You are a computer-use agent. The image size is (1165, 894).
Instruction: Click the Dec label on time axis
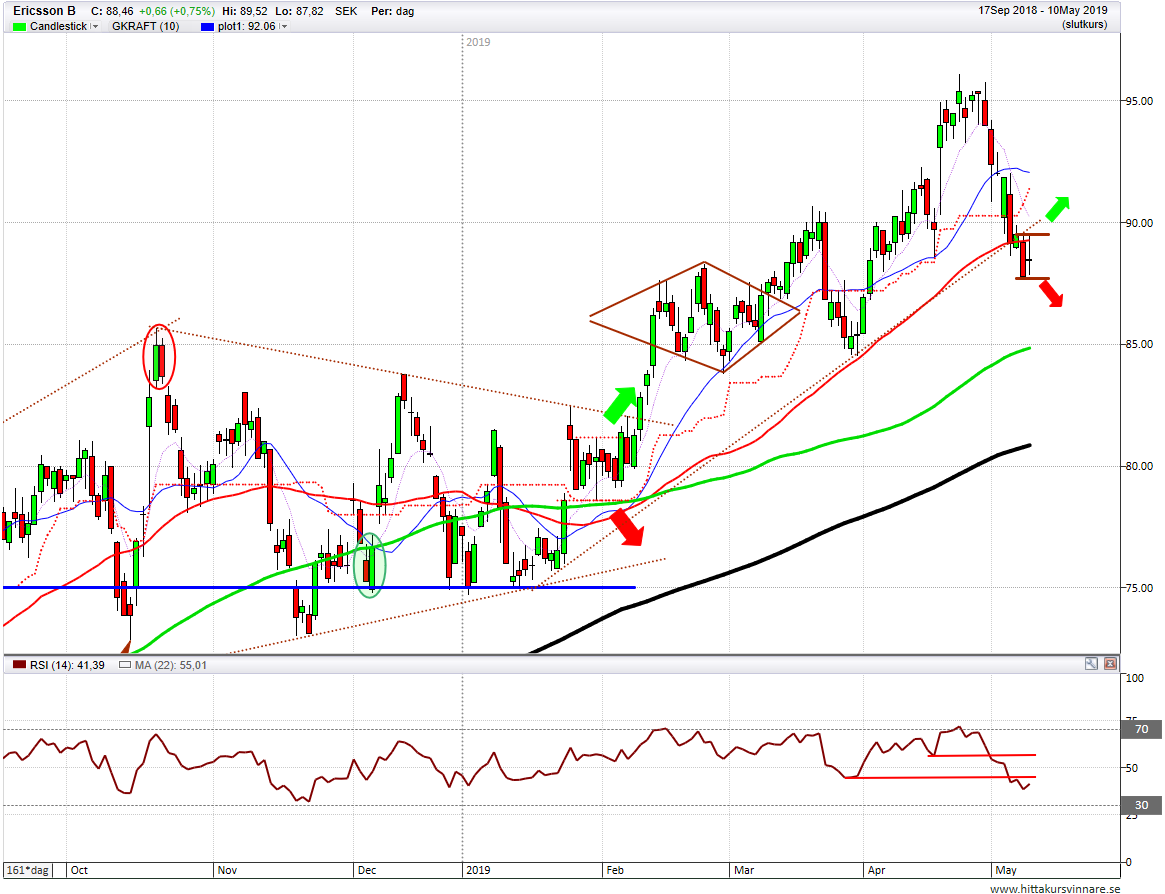(x=367, y=869)
